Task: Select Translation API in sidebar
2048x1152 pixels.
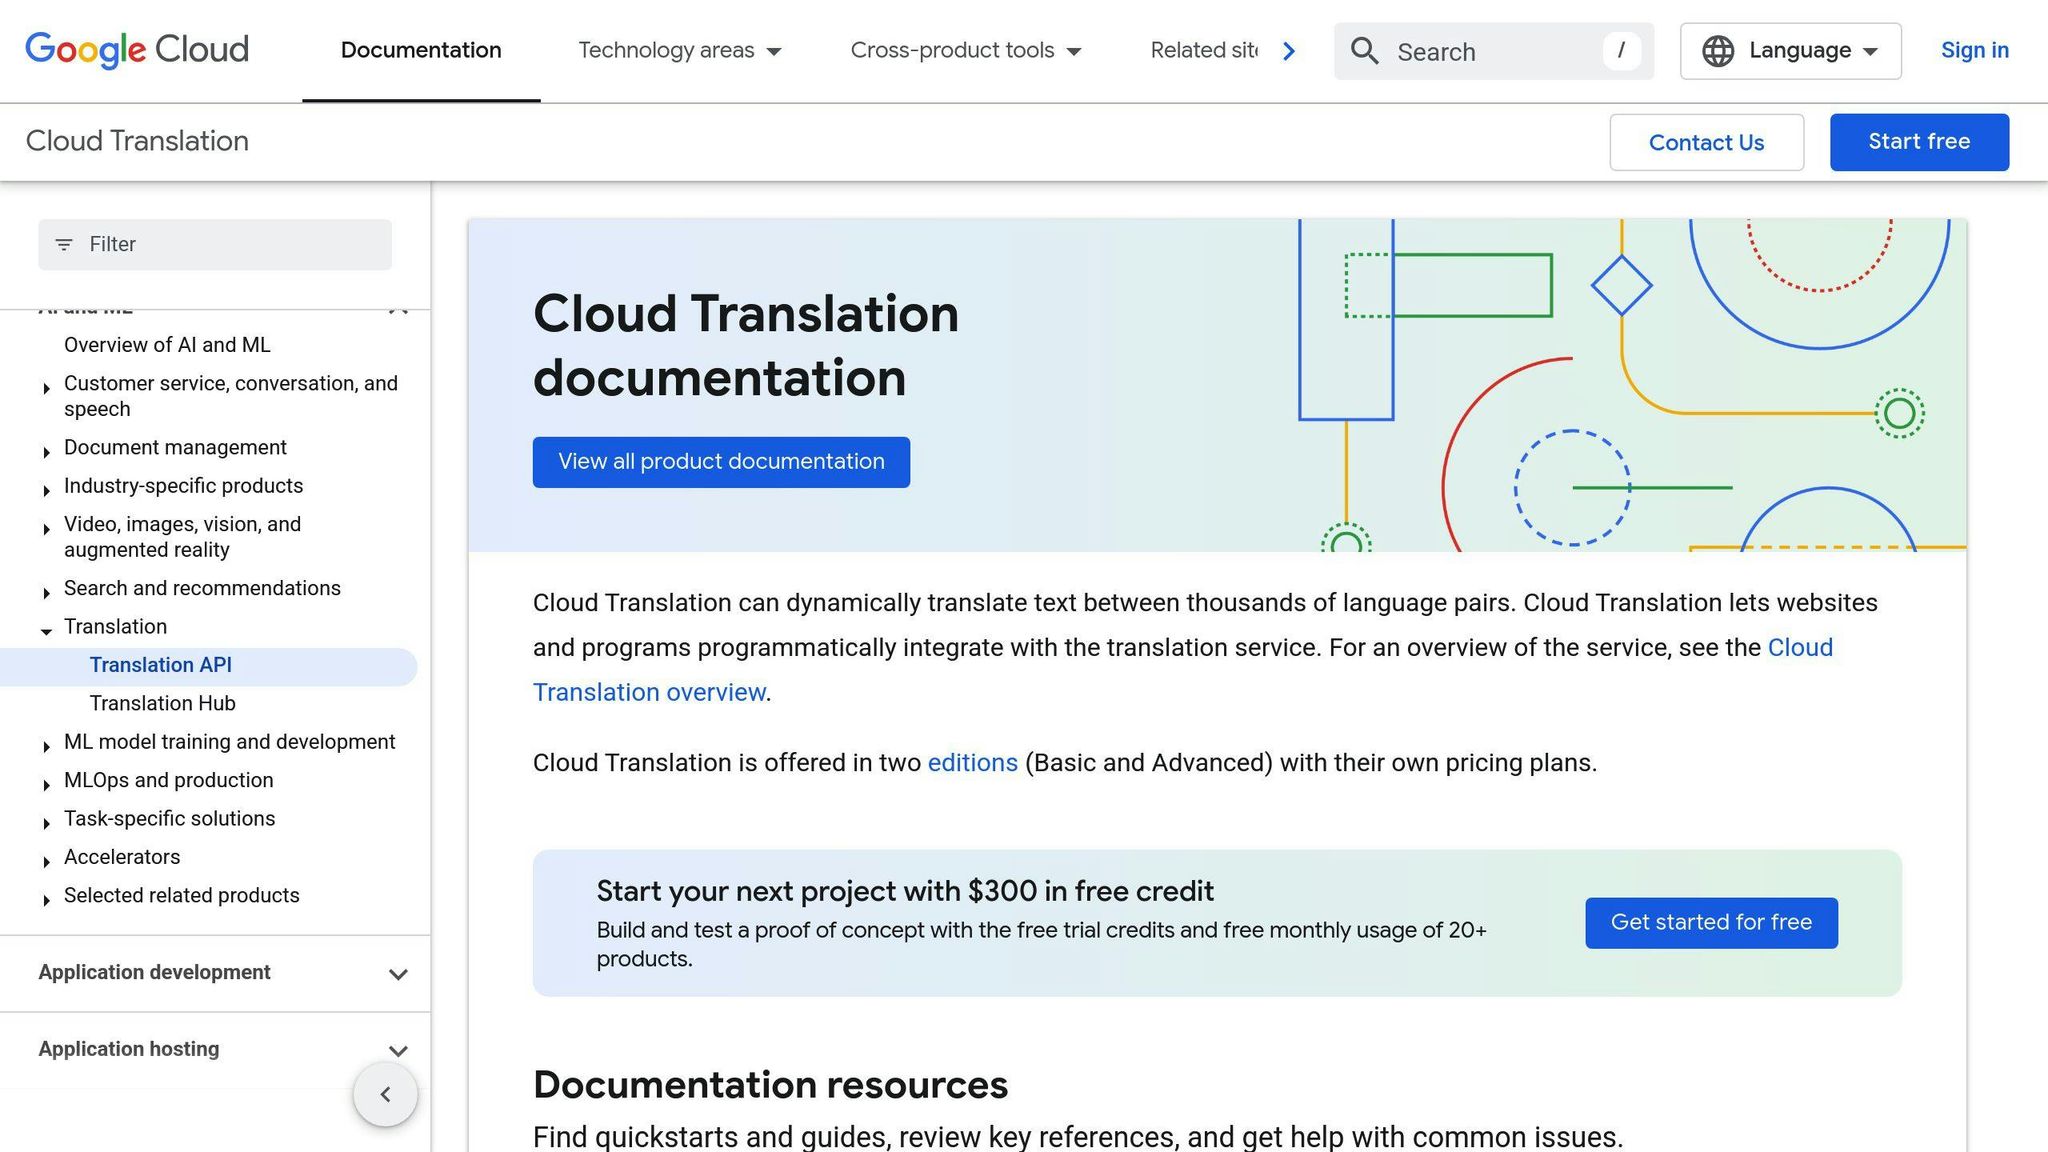Action: (x=161, y=666)
